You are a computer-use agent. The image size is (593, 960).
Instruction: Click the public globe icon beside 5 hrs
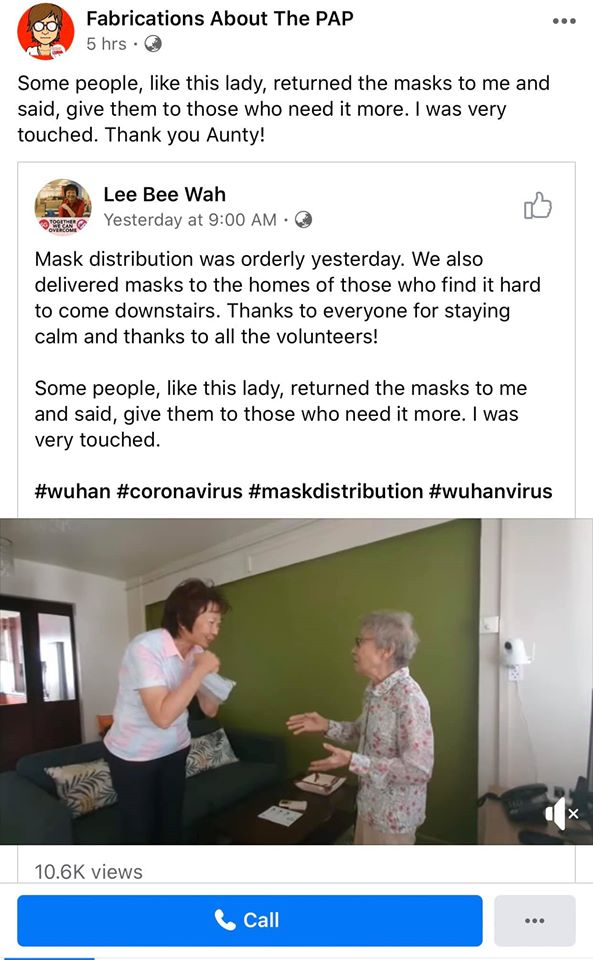153,44
